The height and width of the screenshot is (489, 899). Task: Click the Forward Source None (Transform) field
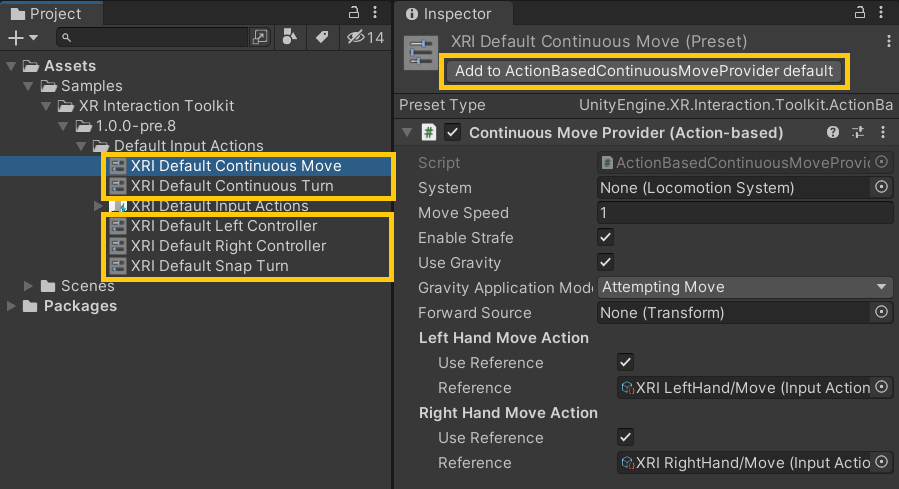(733, 312)
